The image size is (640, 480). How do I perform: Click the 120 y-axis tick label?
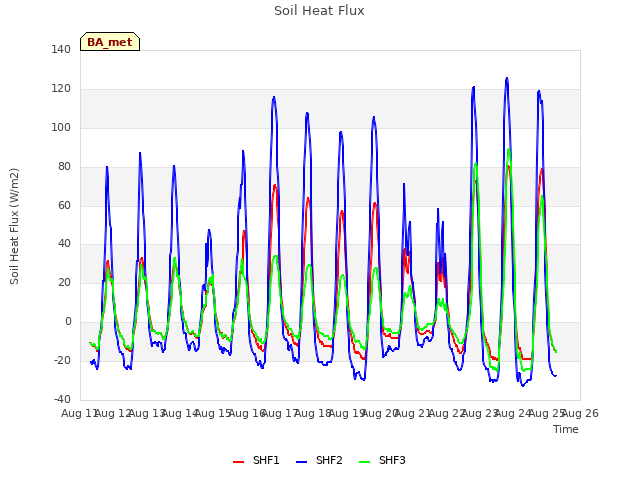(61, 88)
